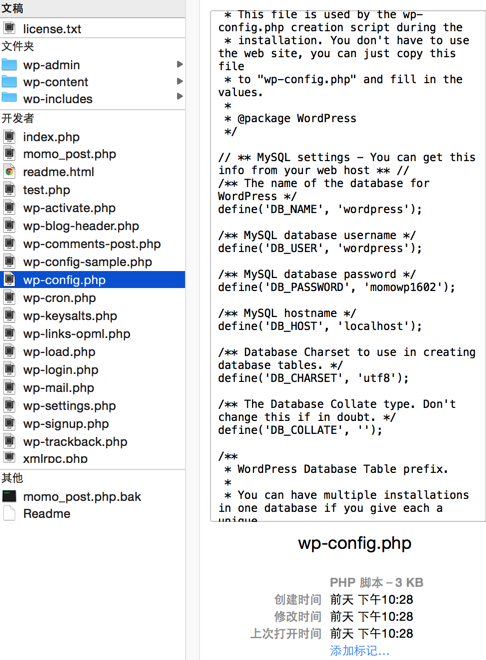The height and width of the screenshot is (660, 486).
Task: Click the readme.html Chrome file icon
Action: 9,172
